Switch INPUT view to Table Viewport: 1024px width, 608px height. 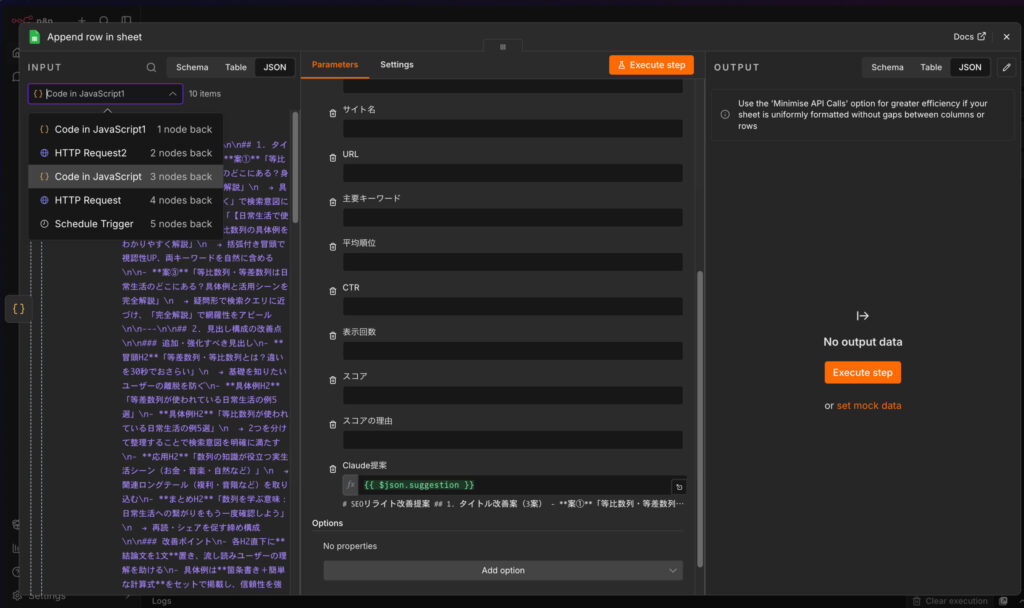(236, 67)
